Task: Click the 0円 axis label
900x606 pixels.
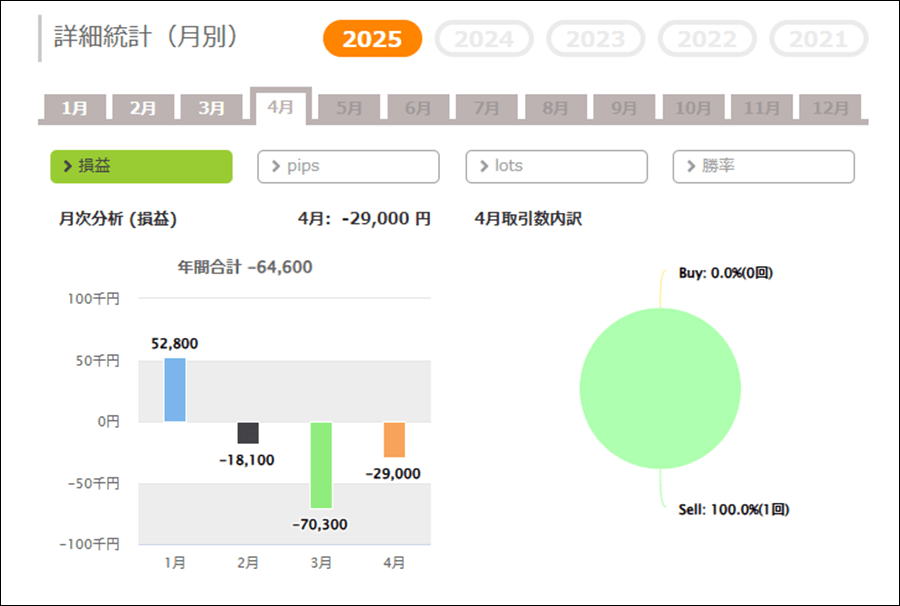Action: coord(108,422)
